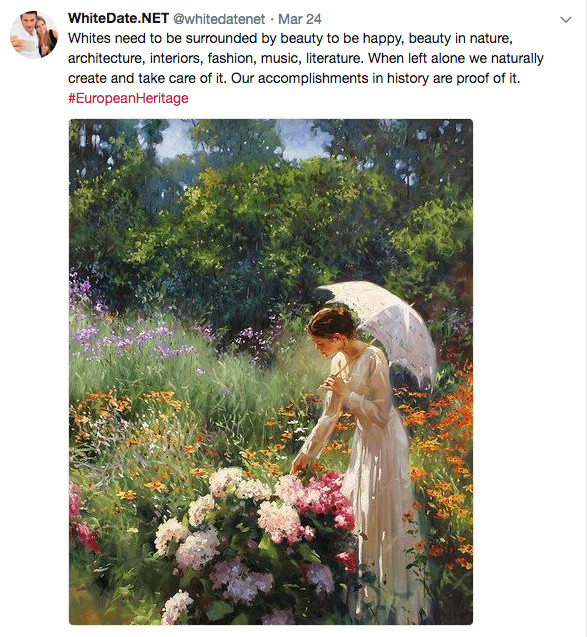Screen dimensions: 587x637
Task: Click the WhiteDate.NET display name
Action: [x=118, y=19]
